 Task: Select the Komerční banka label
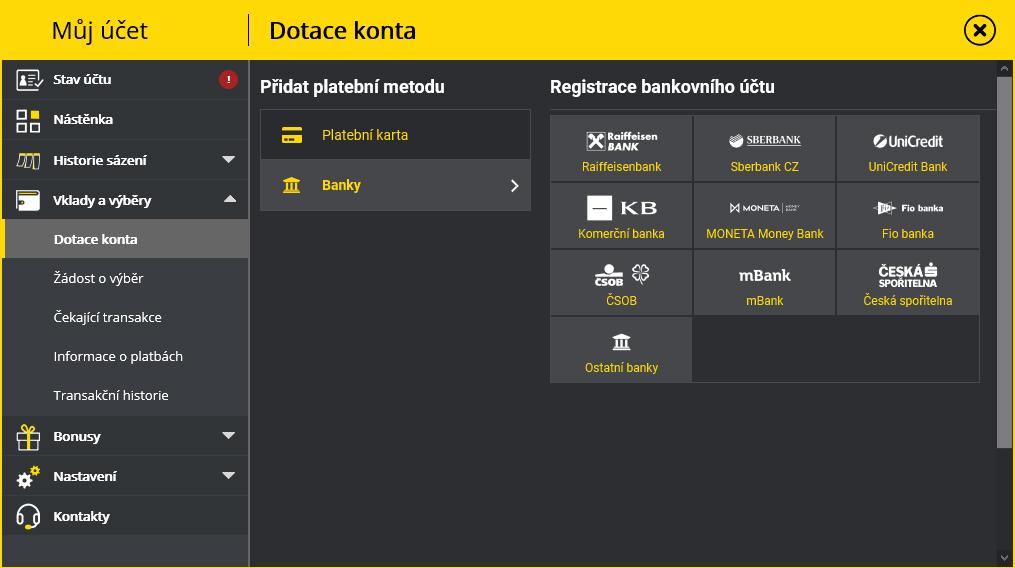621,234
